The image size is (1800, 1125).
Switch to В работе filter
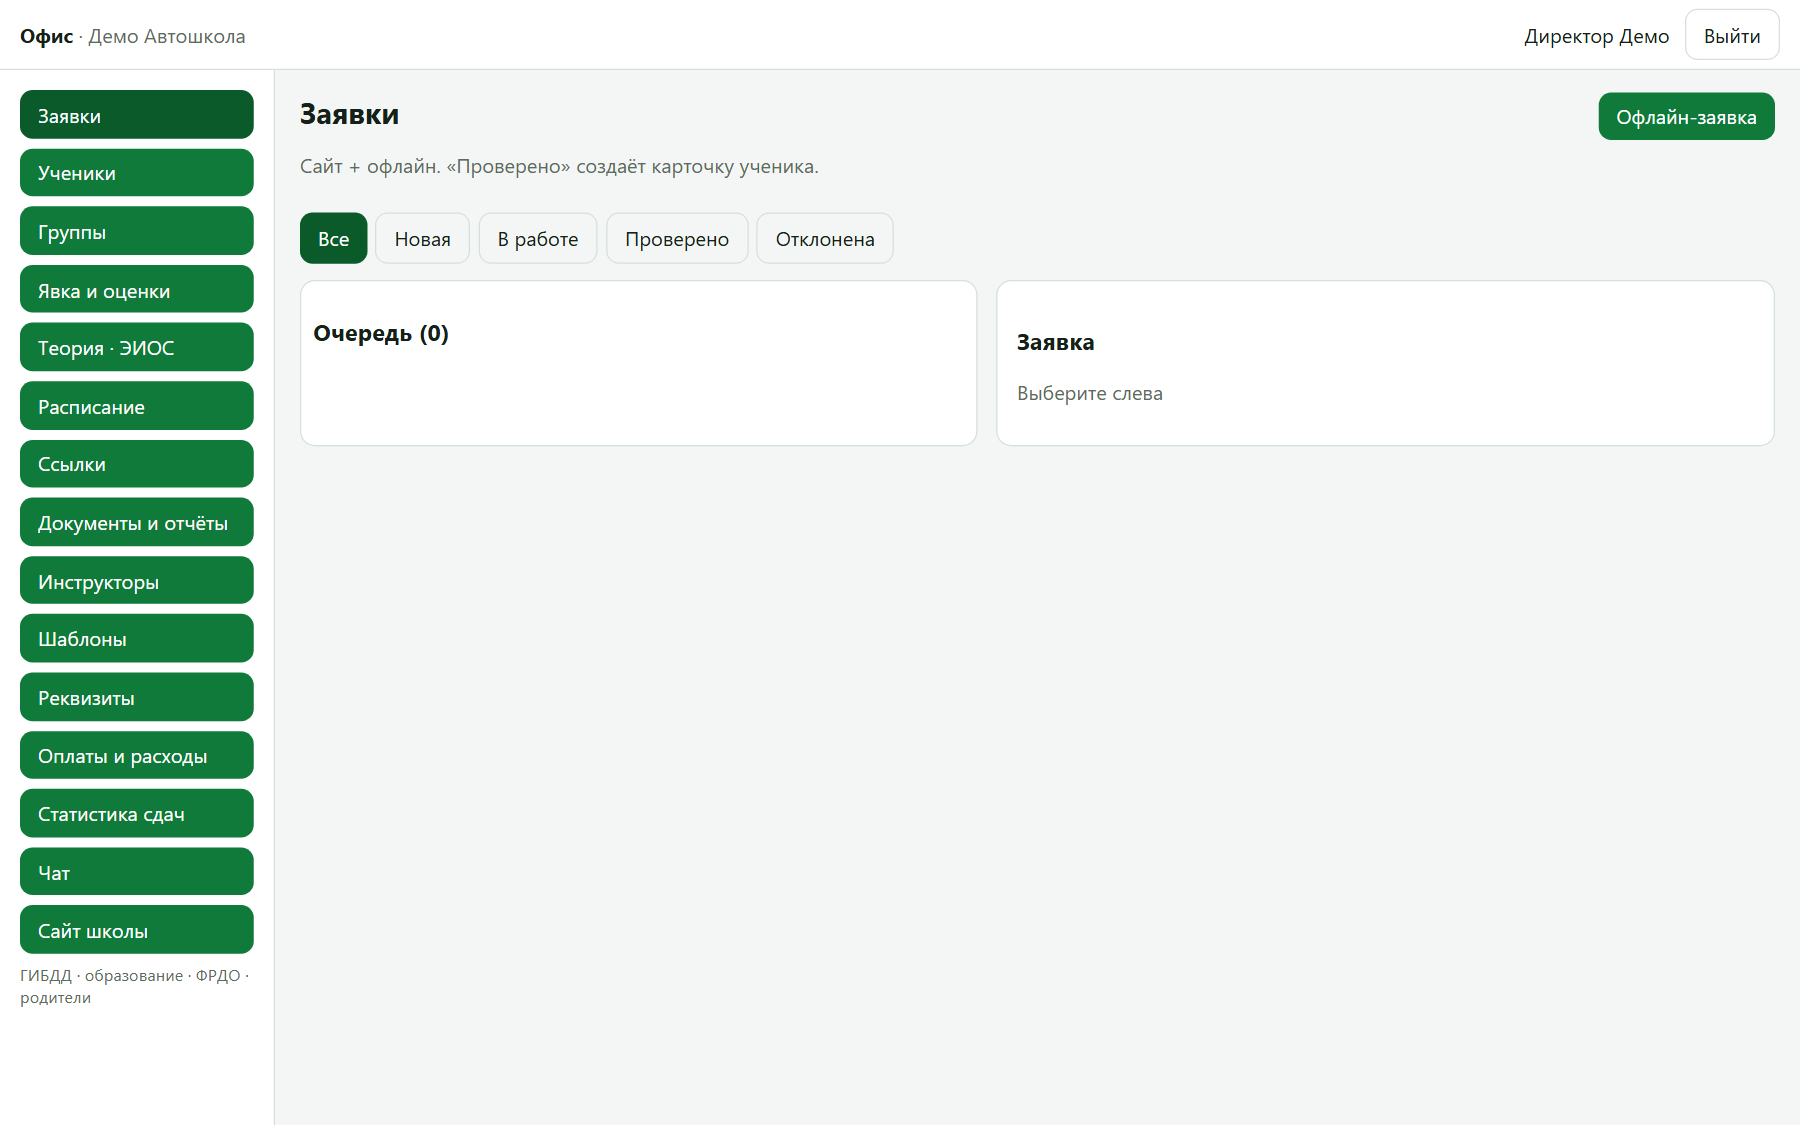538,238
